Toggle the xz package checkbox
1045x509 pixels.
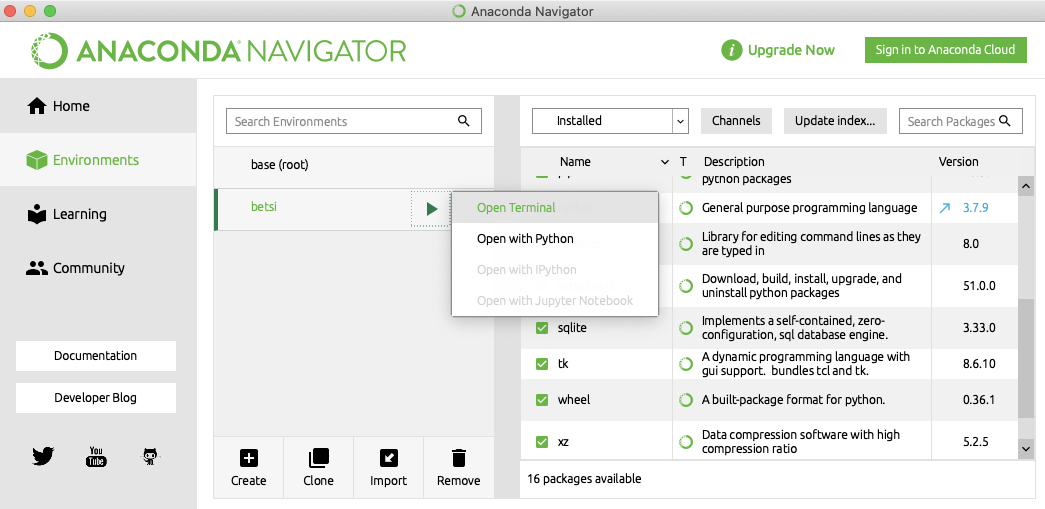(x=542, y=442)
